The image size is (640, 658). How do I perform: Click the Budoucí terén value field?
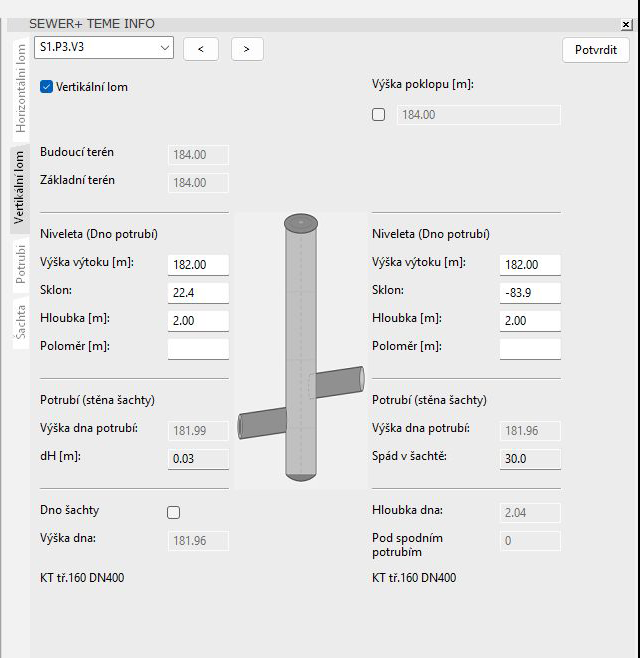[x=199, y=155]
